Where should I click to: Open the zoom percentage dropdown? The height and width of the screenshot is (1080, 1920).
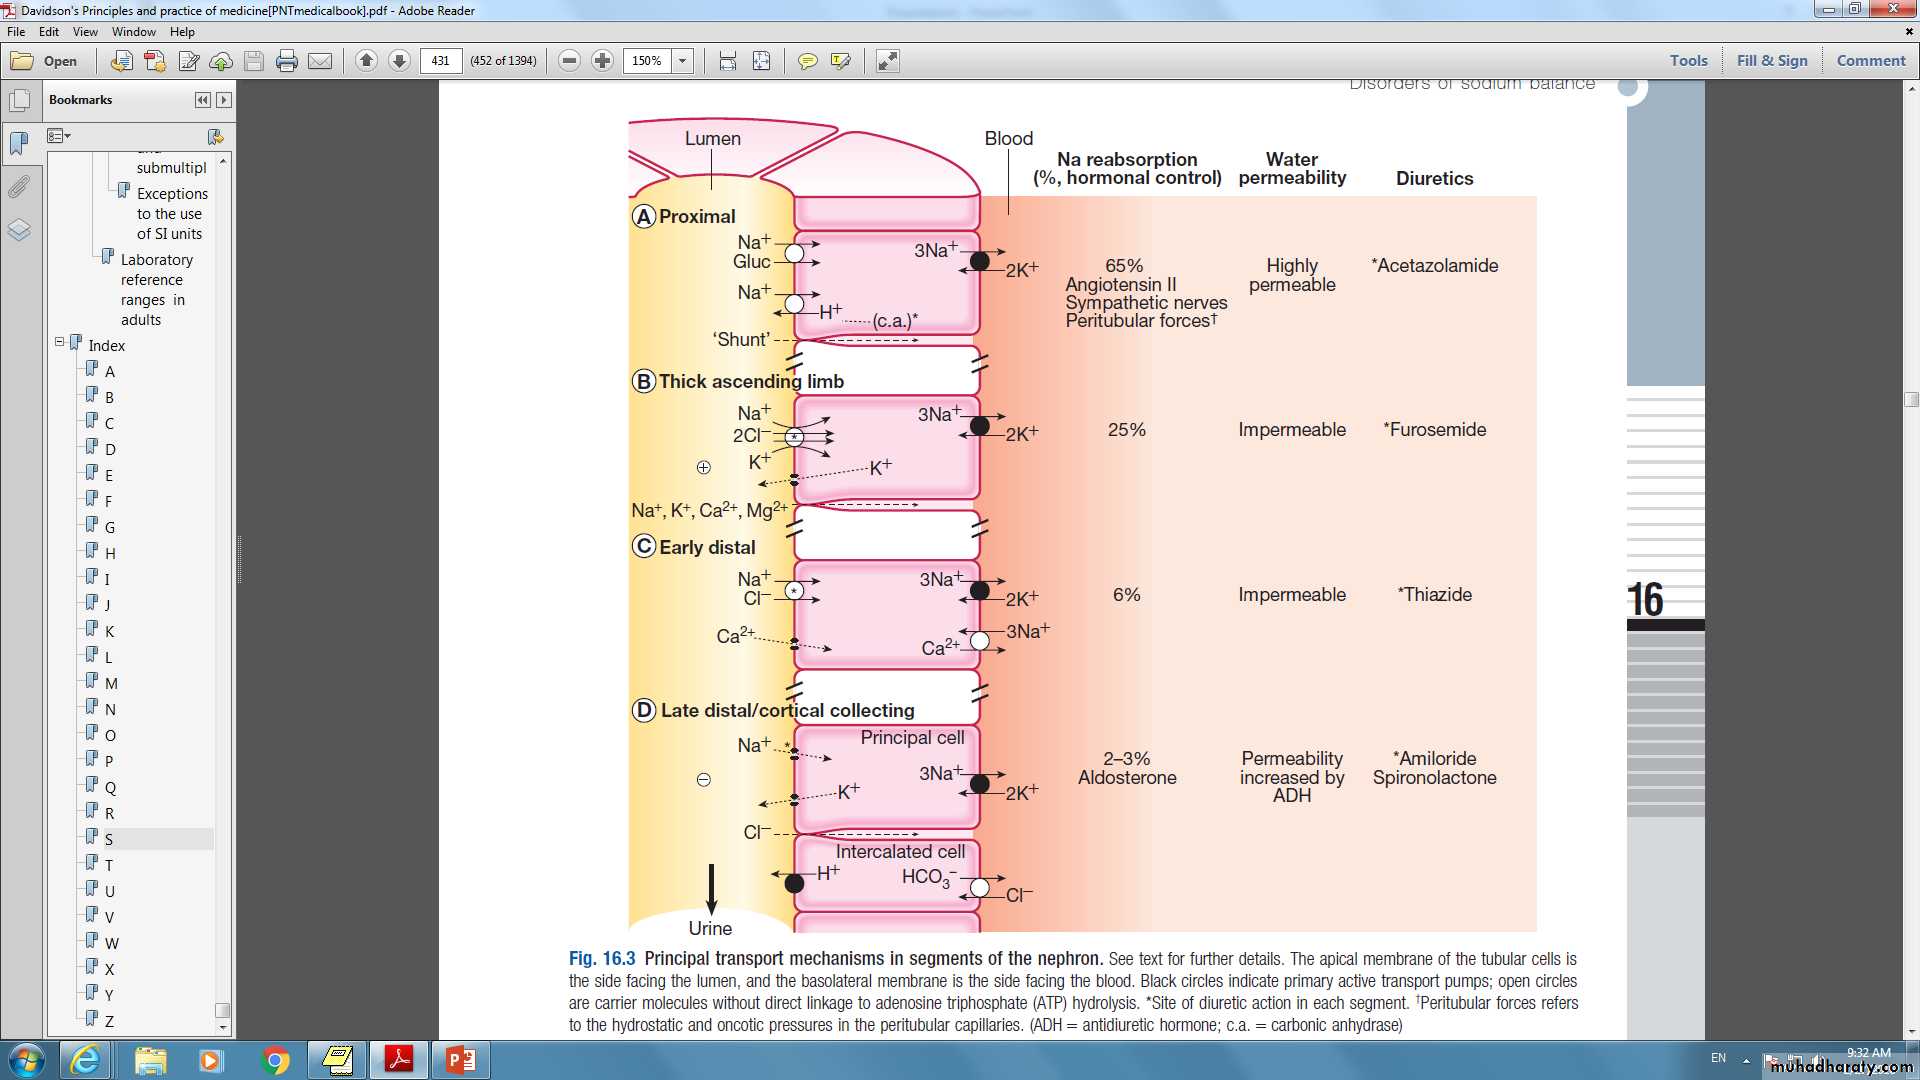683,61
